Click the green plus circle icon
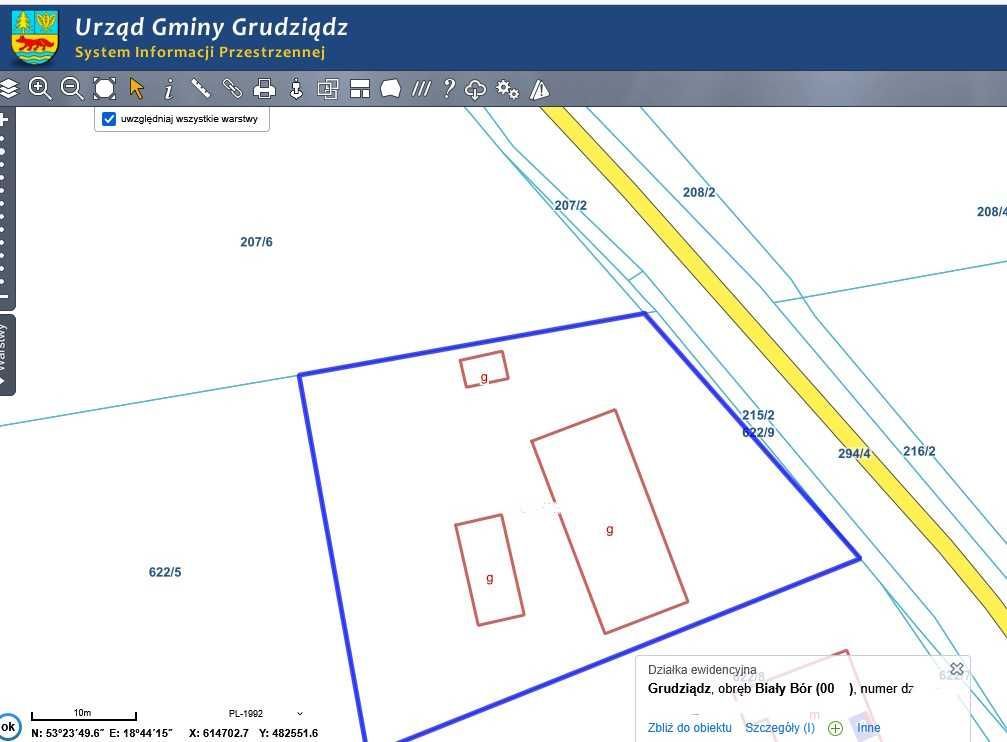 click(x=835, y=728)
